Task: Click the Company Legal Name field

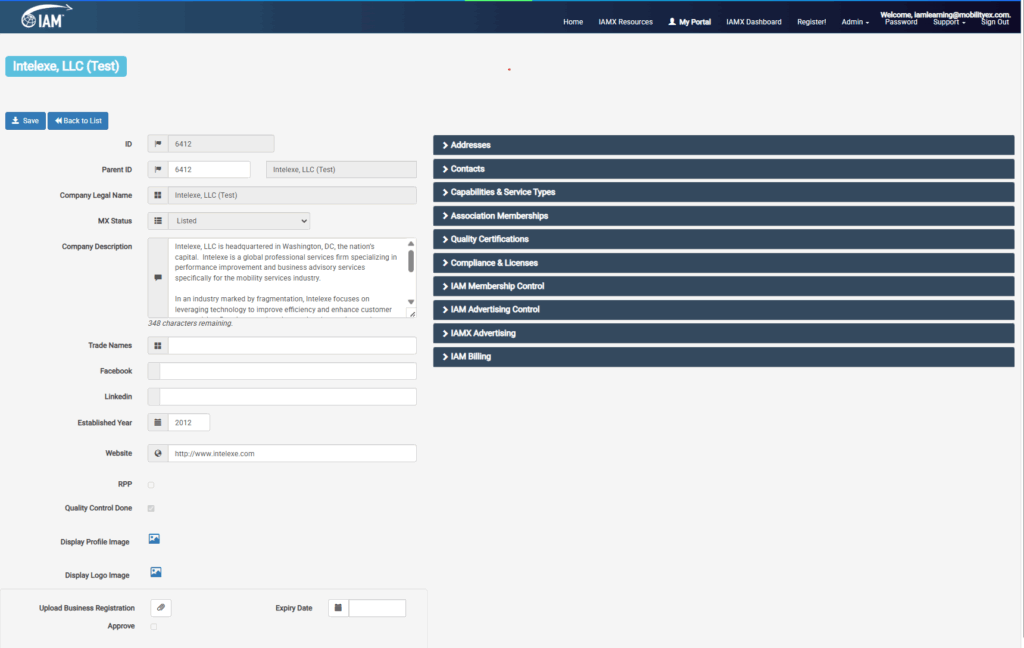Action: coord(292,195)
